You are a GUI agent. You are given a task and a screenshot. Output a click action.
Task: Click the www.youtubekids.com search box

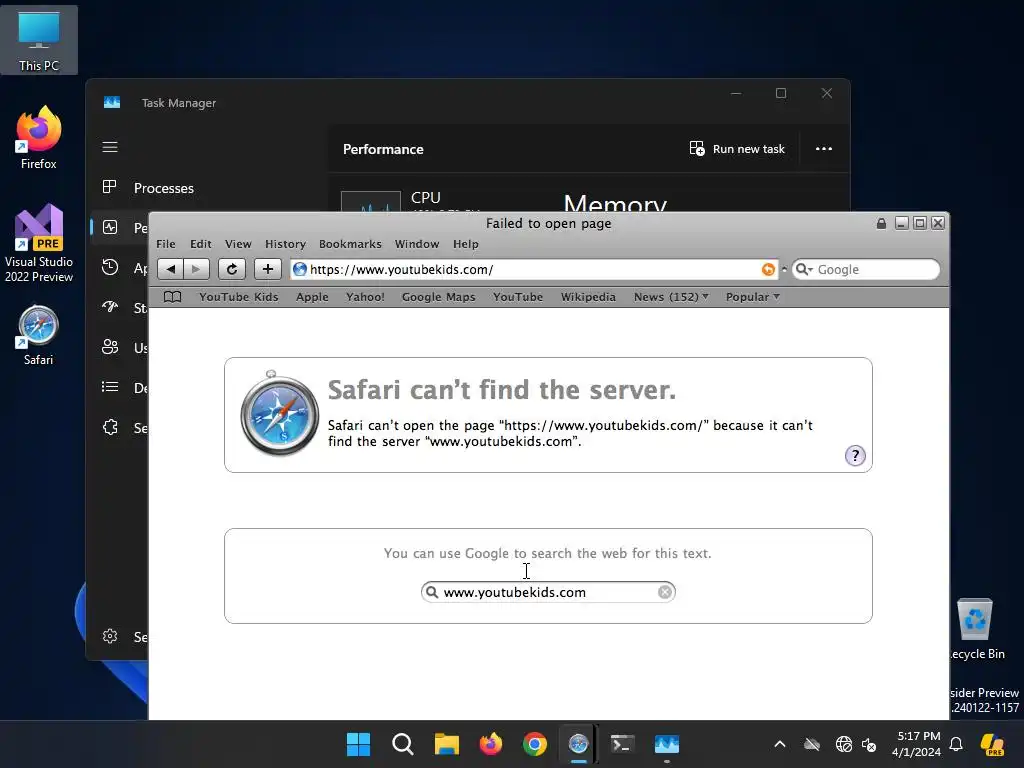tap(548, 592)
